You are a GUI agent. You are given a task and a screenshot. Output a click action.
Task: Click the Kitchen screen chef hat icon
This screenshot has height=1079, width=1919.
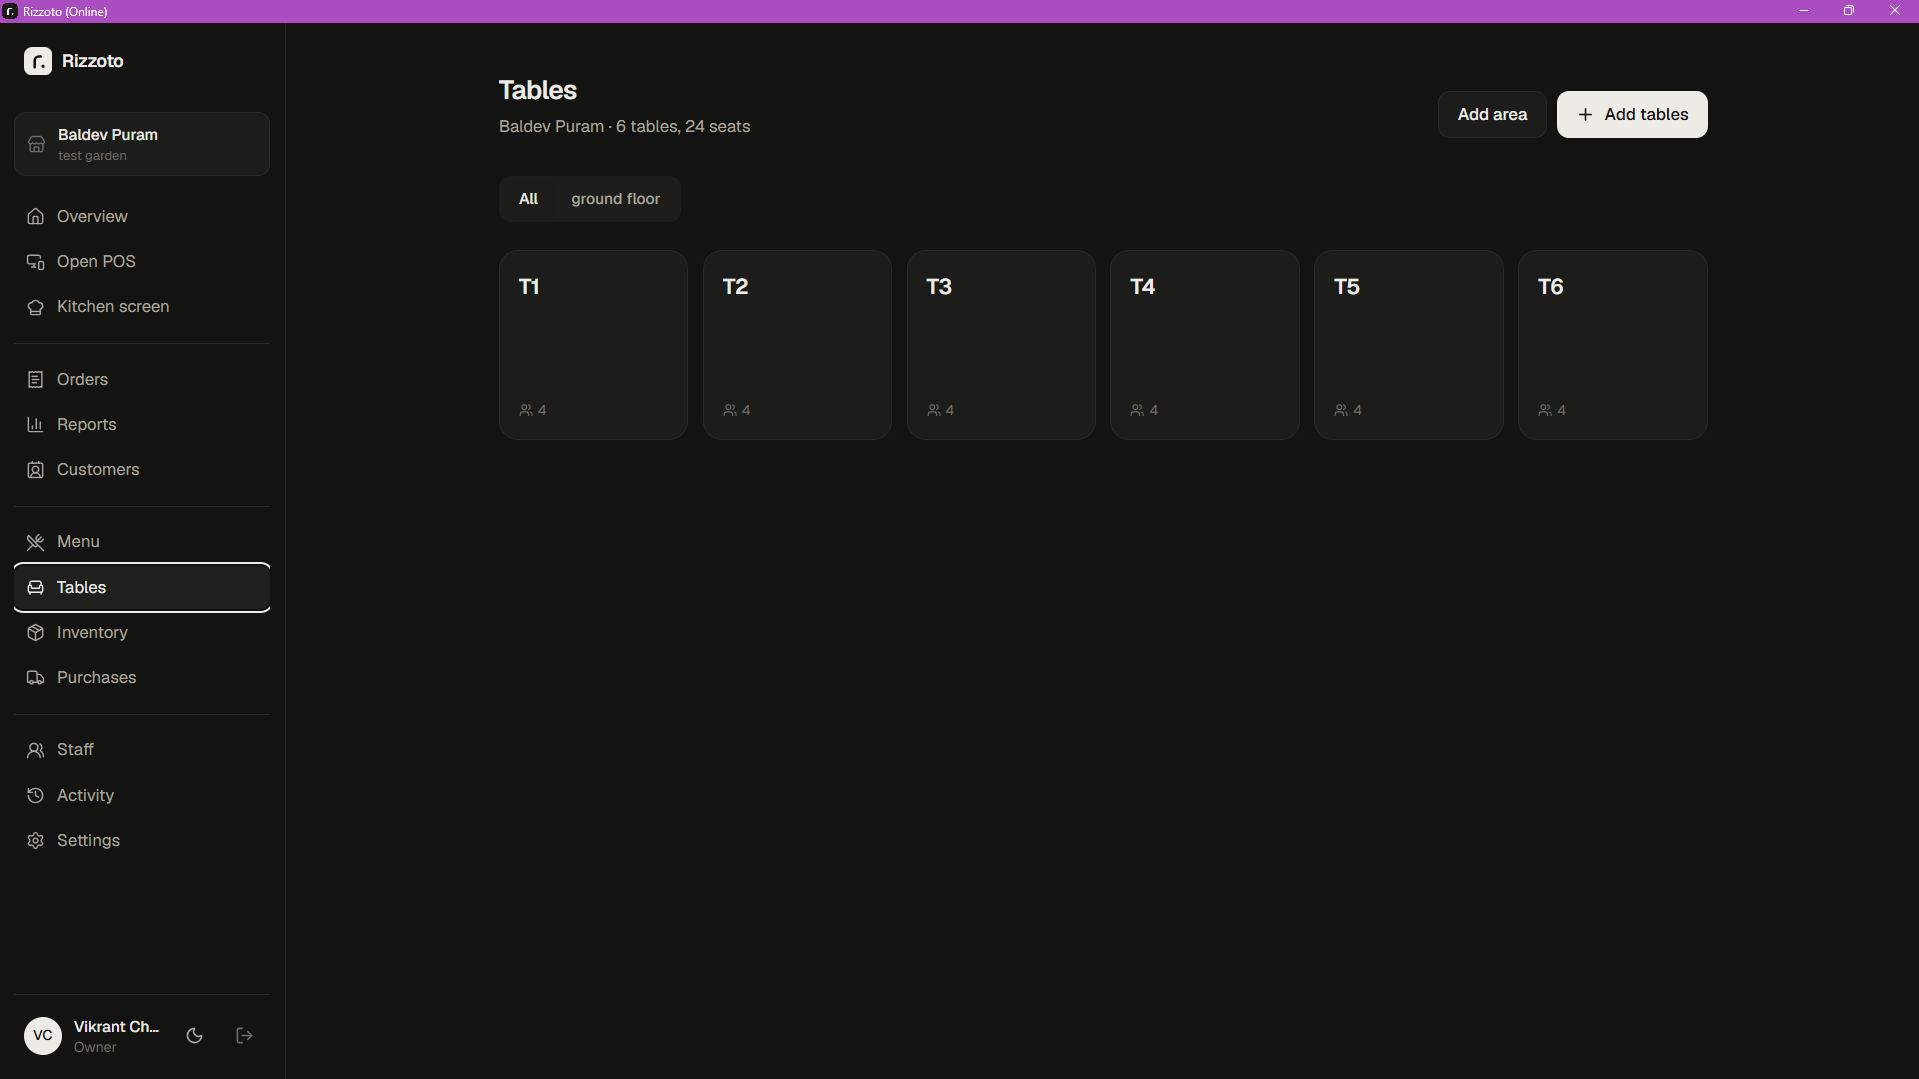[36, 307]
